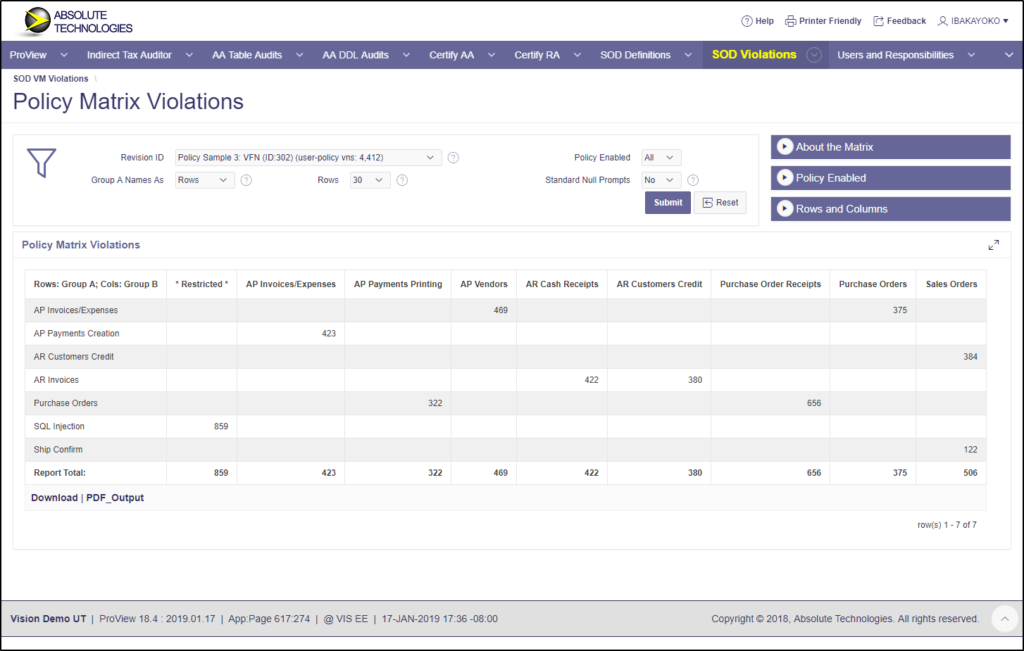
Task: Expand the Policy Enabled section
Action: pos(890,178)
